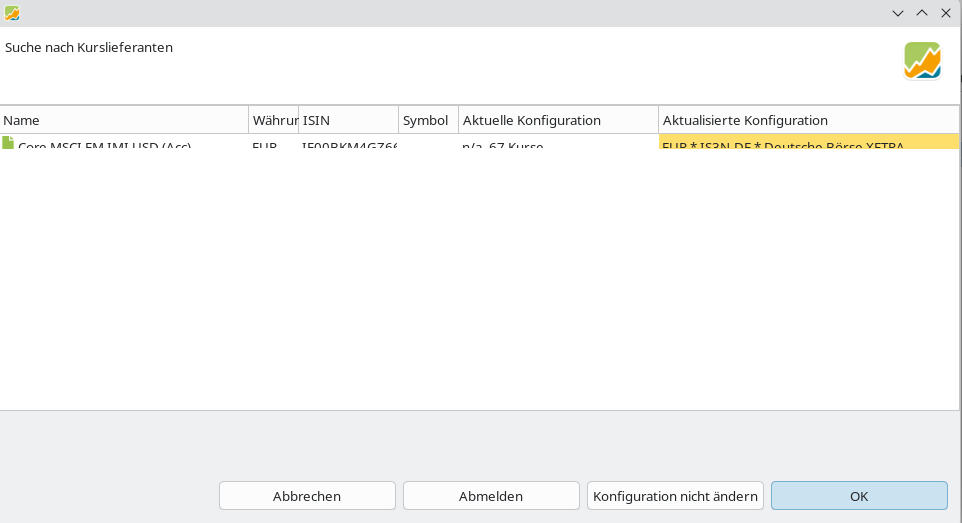962x523 pixels.
Task: Click the application icon in the title bar
Action: pyautogui.click(x=12, y=13)
